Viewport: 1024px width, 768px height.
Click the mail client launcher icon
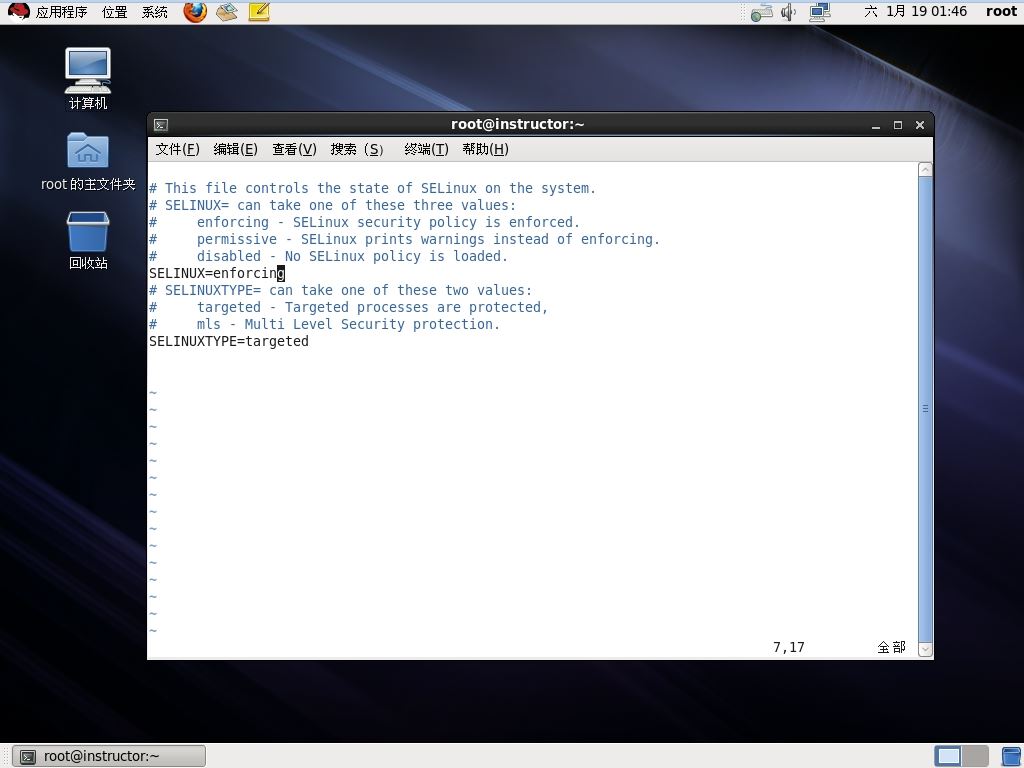pyautogui.click(x=227, y=12)
